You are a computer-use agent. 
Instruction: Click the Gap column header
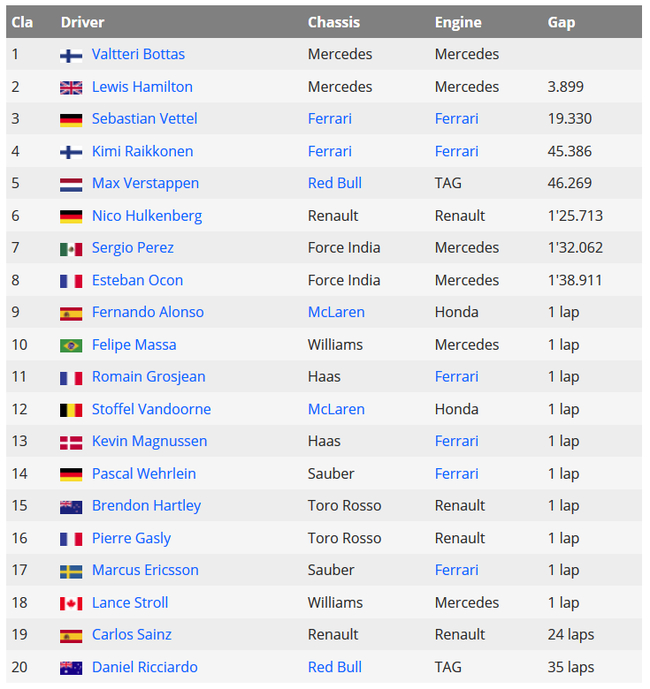[561, 22]
